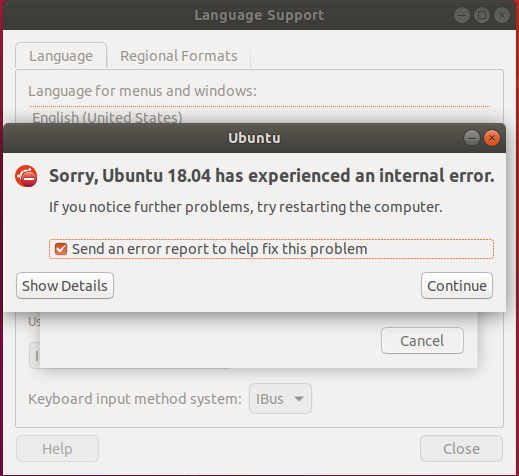Click the Cancel button

click(x=422, y=341)
